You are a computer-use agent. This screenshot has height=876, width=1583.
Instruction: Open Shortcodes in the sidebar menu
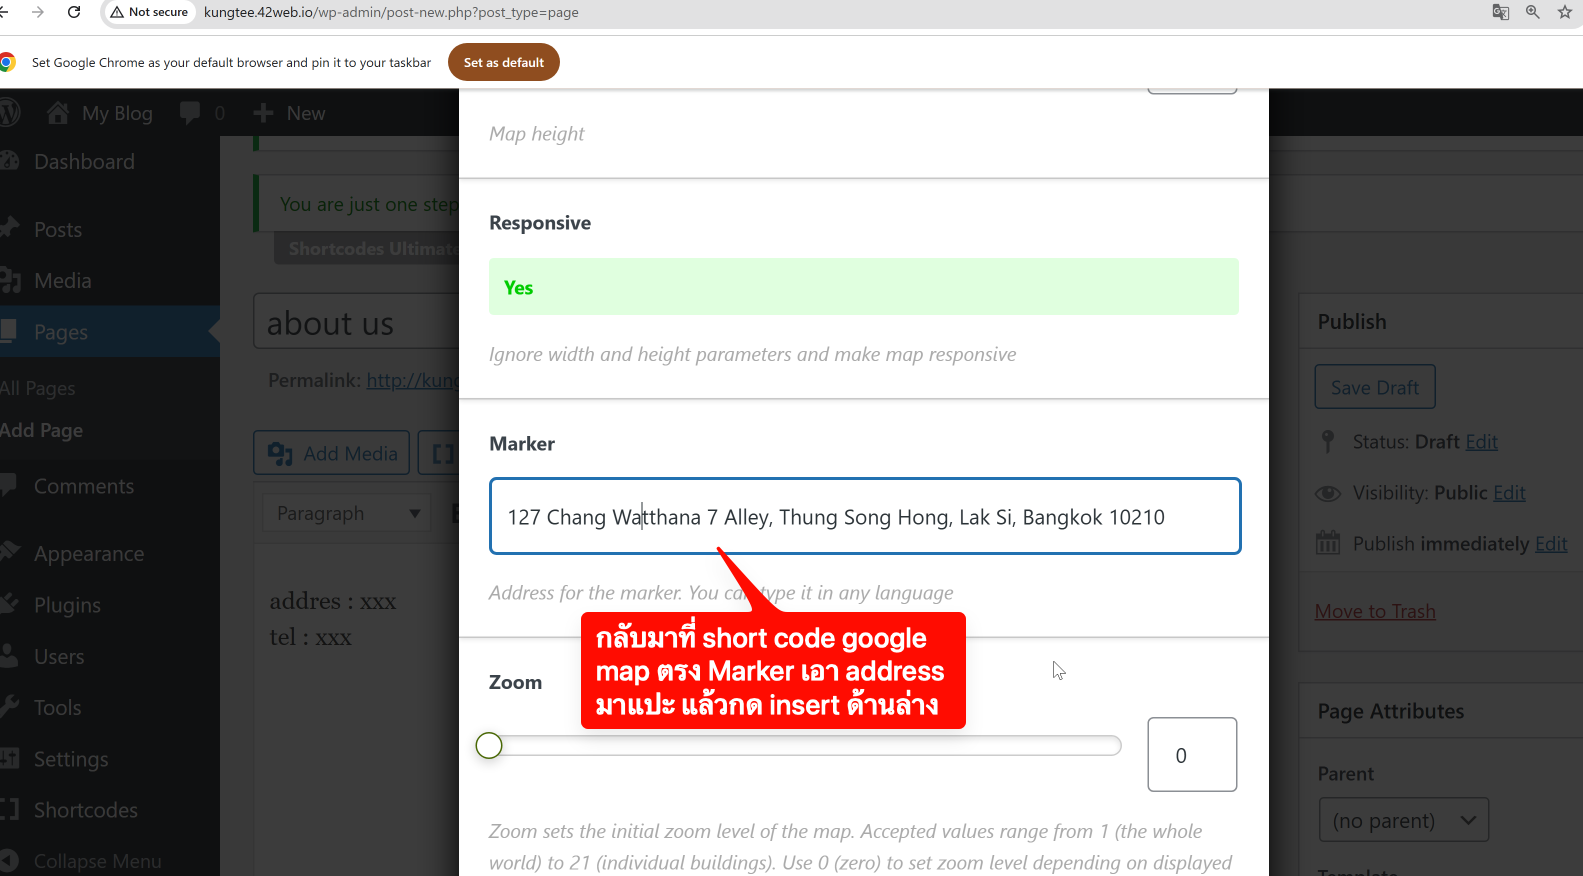coord(86,810)
